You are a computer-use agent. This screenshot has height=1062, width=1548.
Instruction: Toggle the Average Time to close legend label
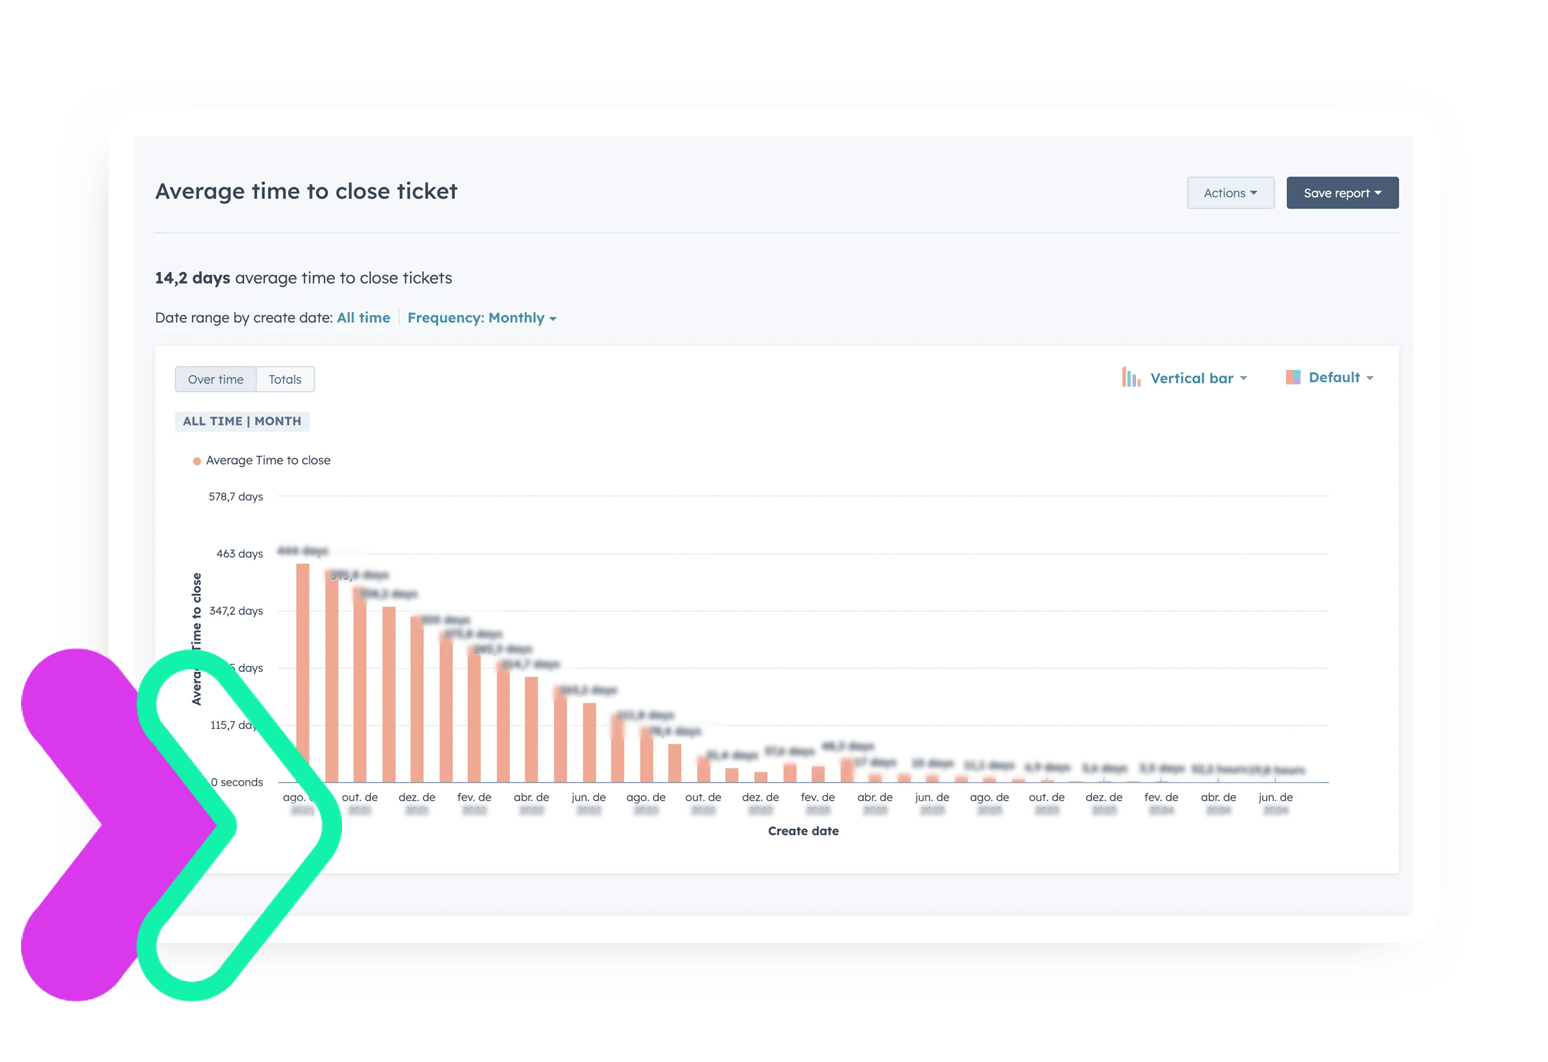coord(268,461)
